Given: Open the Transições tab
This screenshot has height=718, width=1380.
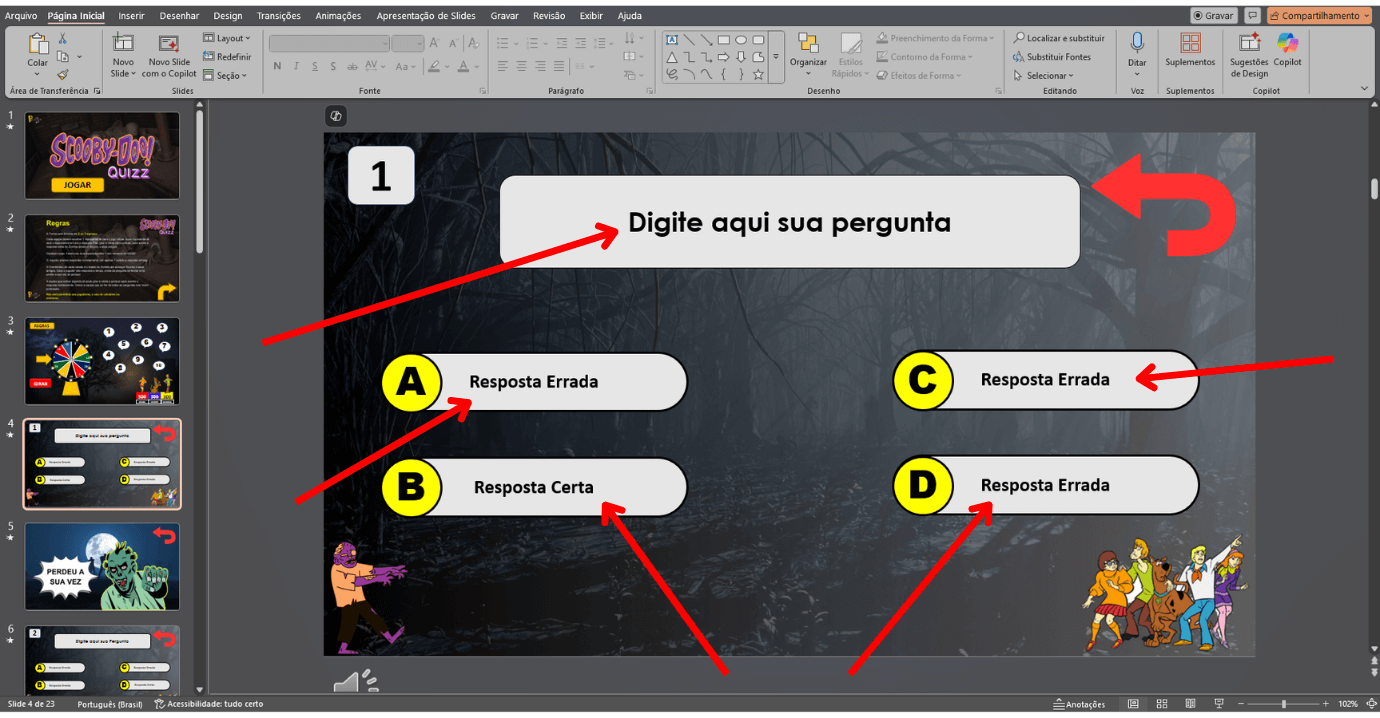Looking at the screenshot, I should [278, 16].
